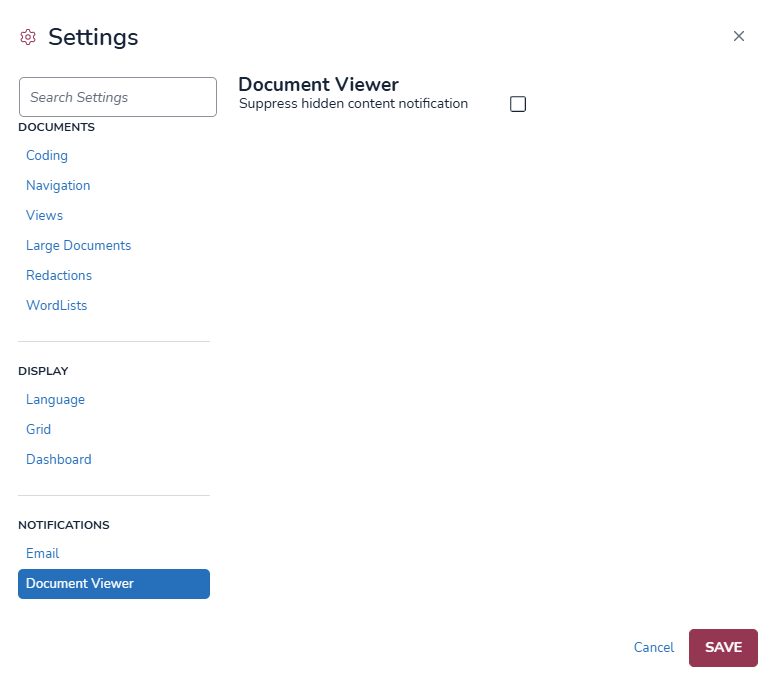773x683 pixels.
Task: Go to Dashboard display settings
Action: (58, 459)
